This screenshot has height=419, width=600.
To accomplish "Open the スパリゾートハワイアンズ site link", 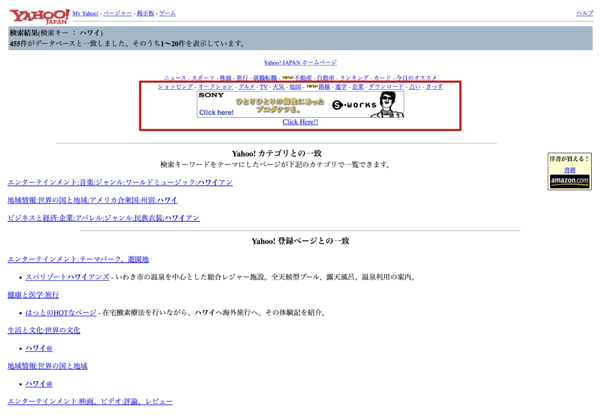I will (67, 277).
